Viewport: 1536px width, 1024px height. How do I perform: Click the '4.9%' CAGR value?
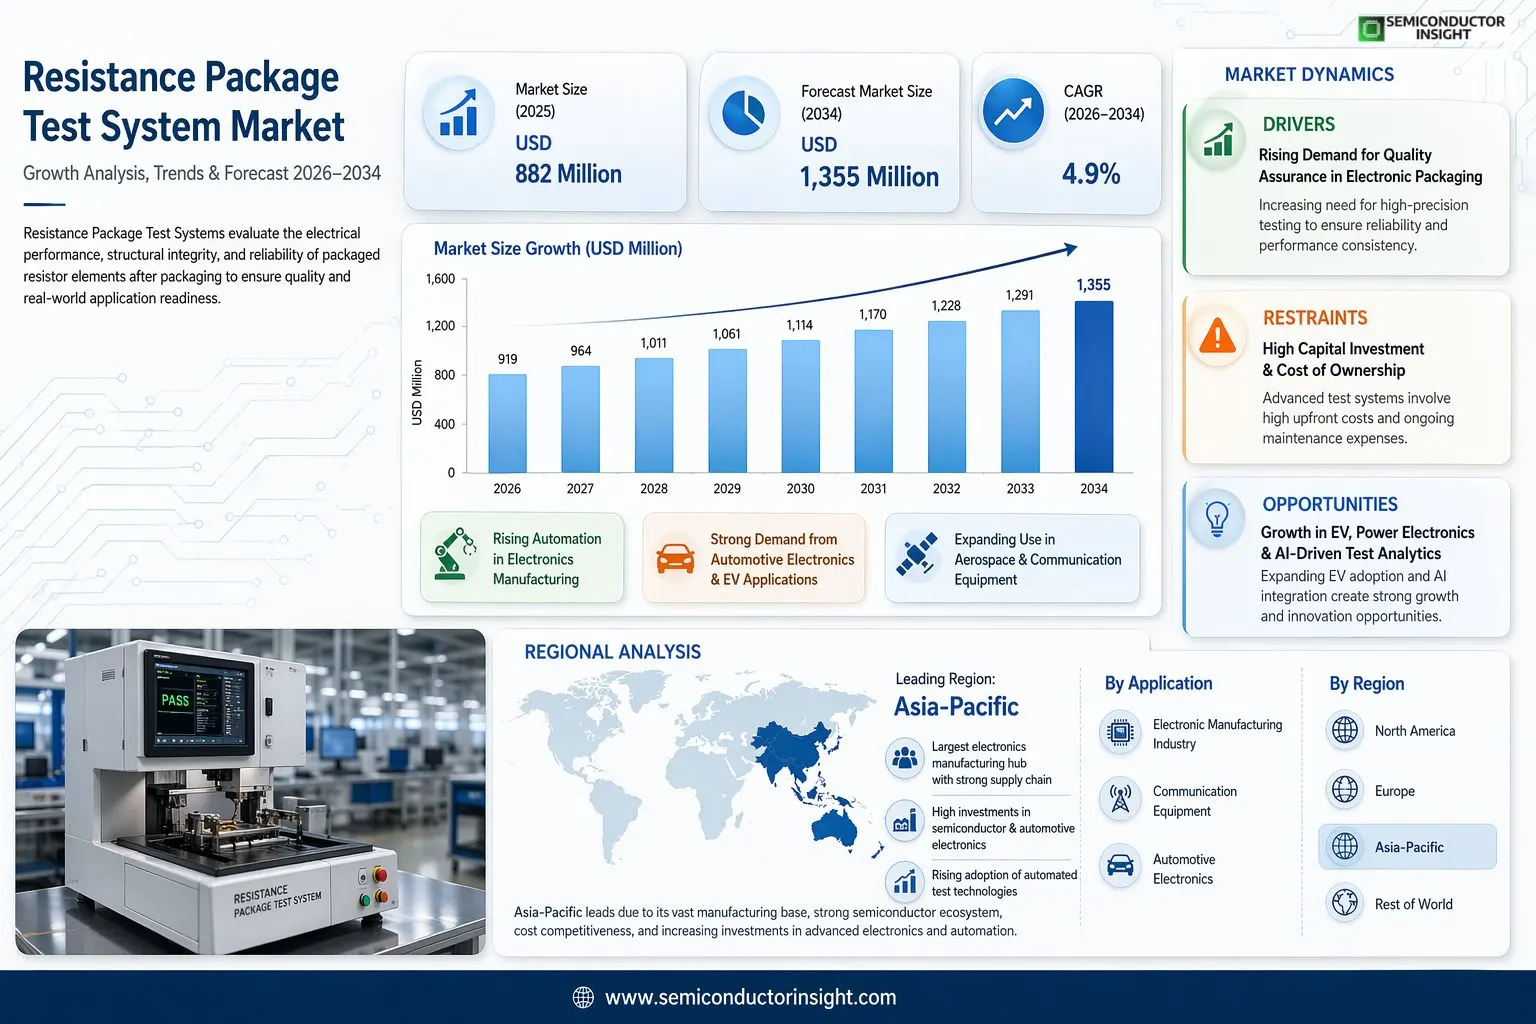(1090, 174)
